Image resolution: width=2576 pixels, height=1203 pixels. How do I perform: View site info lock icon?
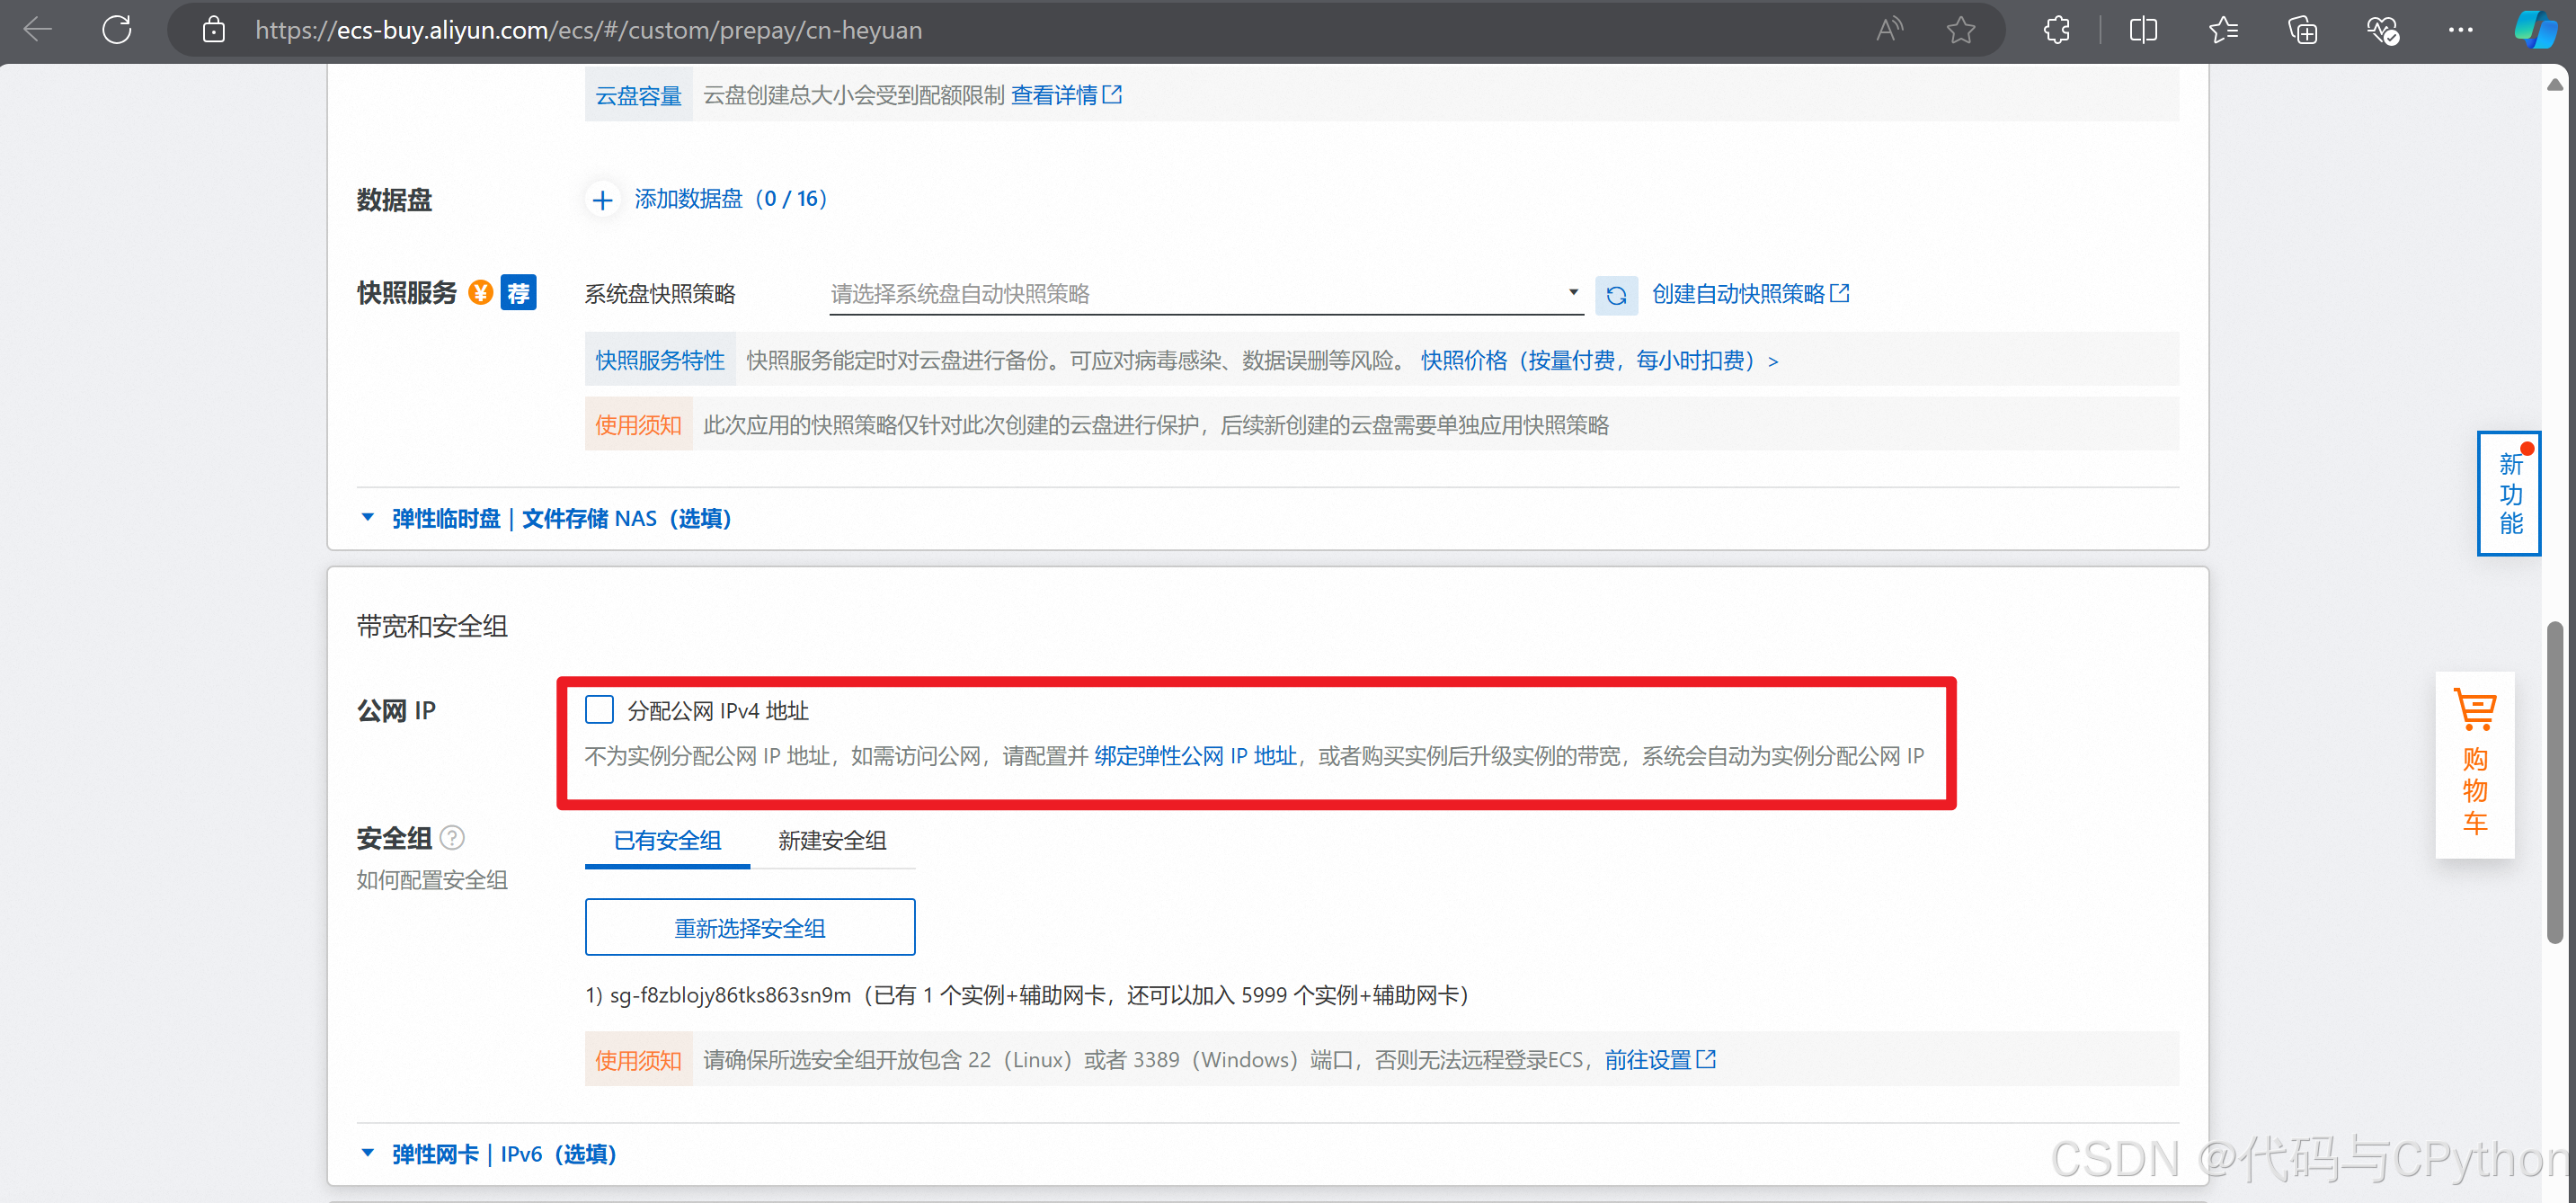(213, 30)
